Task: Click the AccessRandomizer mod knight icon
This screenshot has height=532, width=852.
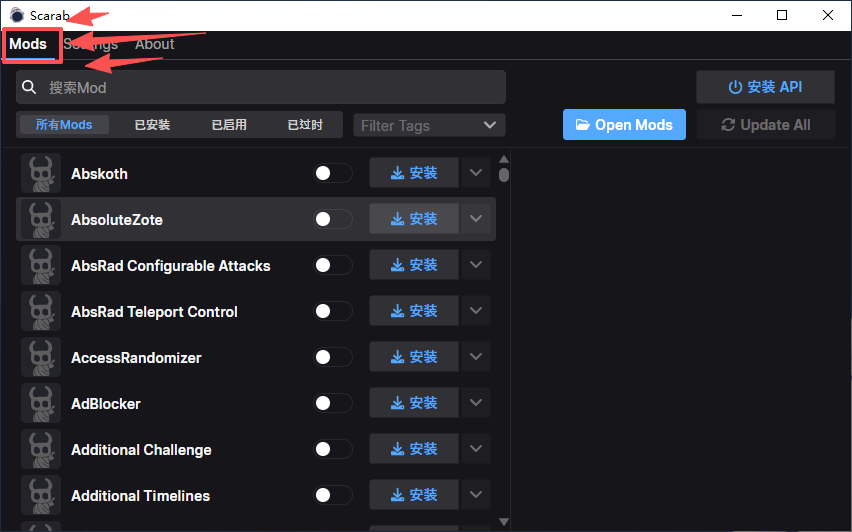Action: coord(41,358)
